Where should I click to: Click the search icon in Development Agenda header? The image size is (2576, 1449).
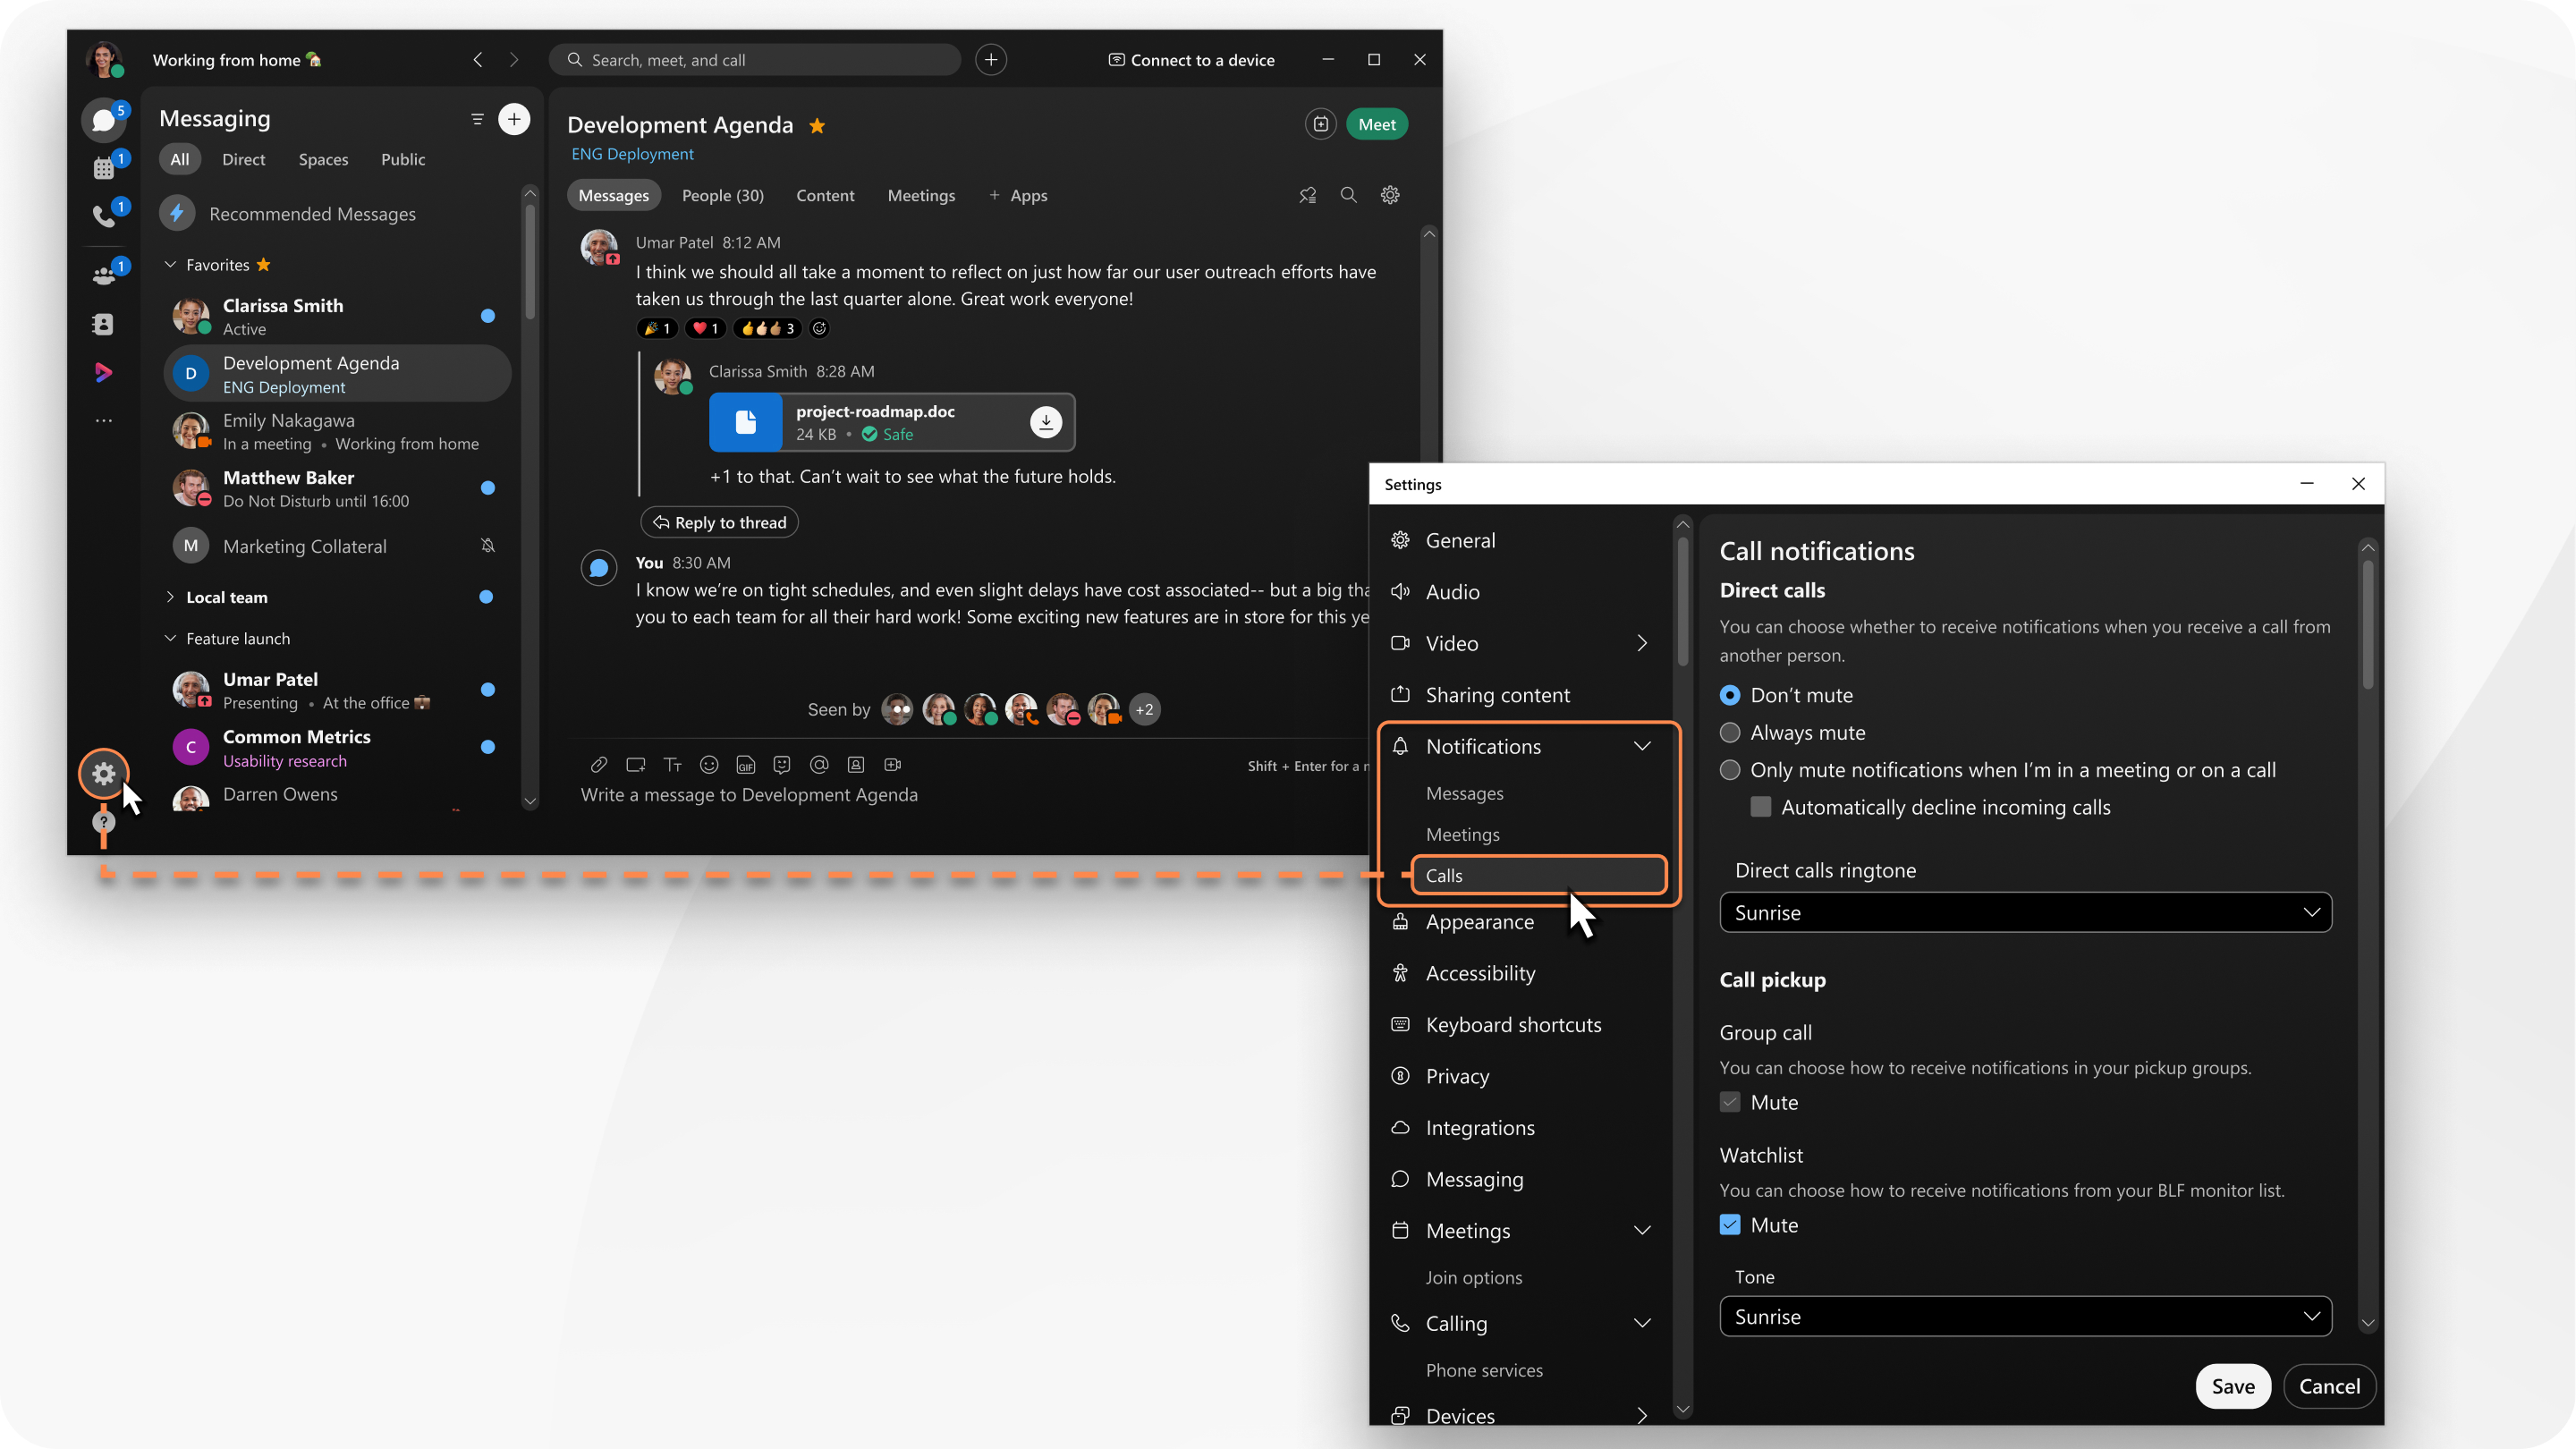tap(1348, 195)
